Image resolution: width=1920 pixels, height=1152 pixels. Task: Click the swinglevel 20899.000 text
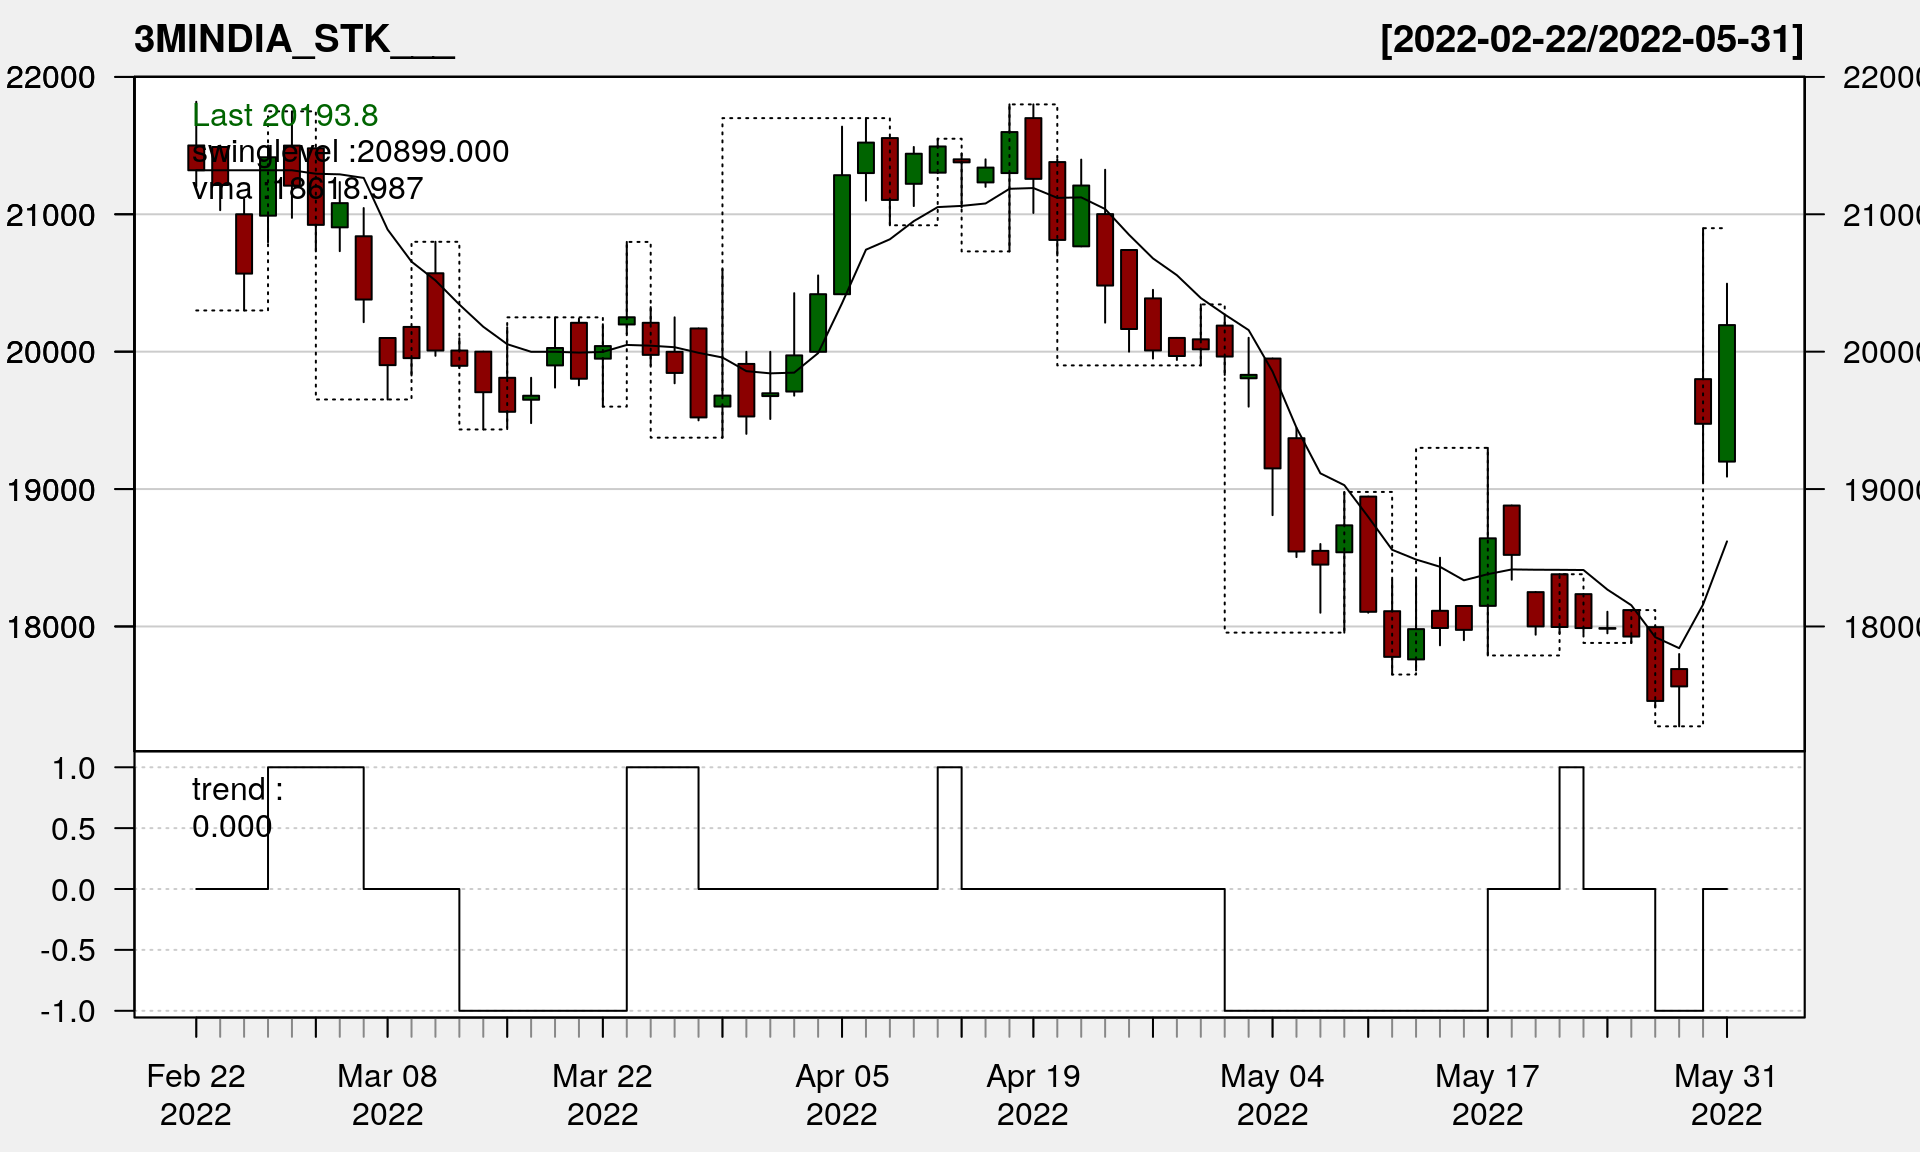coord(350,152)
